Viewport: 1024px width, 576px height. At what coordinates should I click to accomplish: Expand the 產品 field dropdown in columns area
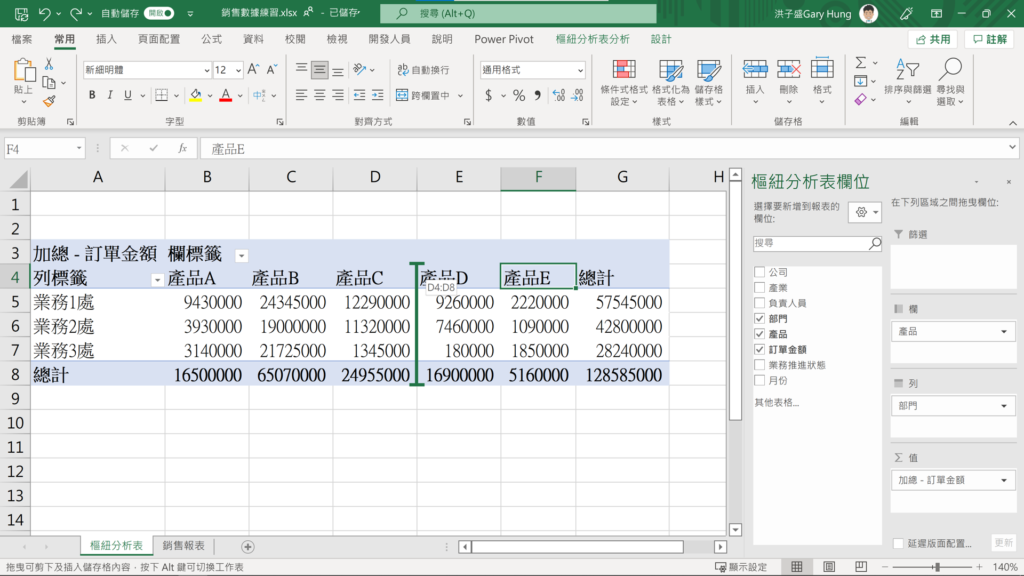(x=1004, y=332)
